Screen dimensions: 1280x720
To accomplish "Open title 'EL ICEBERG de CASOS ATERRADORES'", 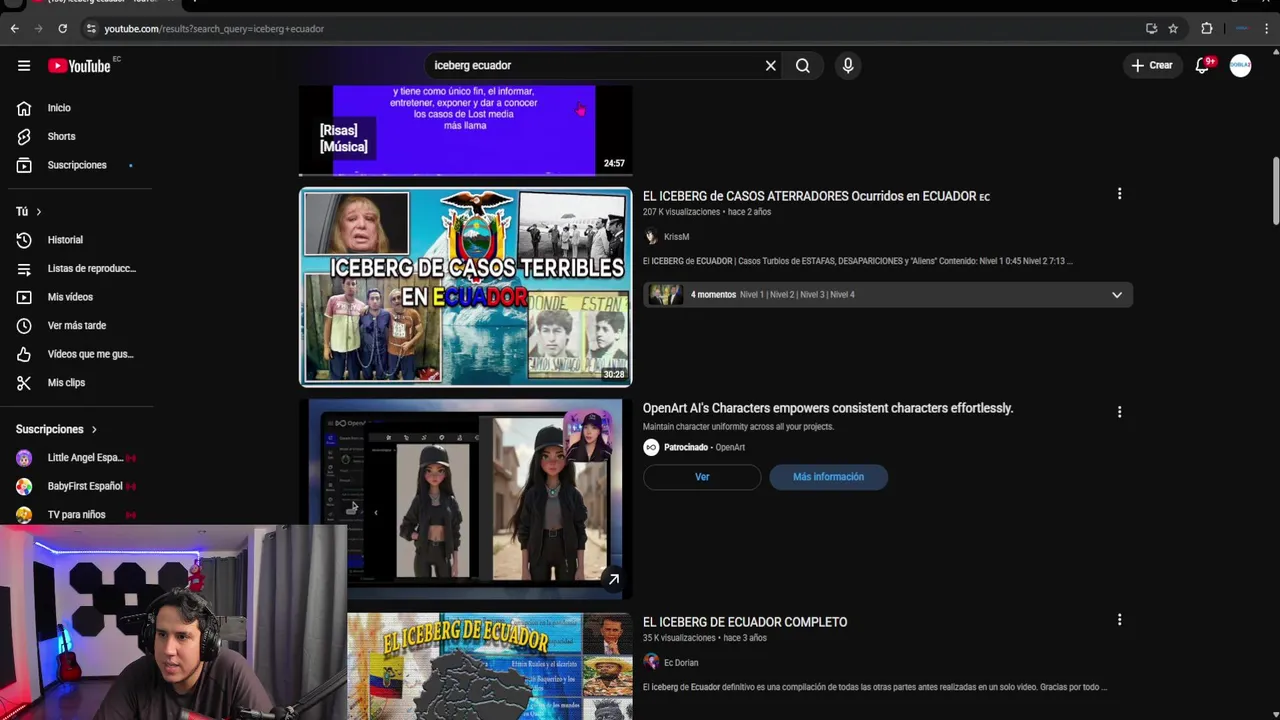I will [x=816, y=196].
